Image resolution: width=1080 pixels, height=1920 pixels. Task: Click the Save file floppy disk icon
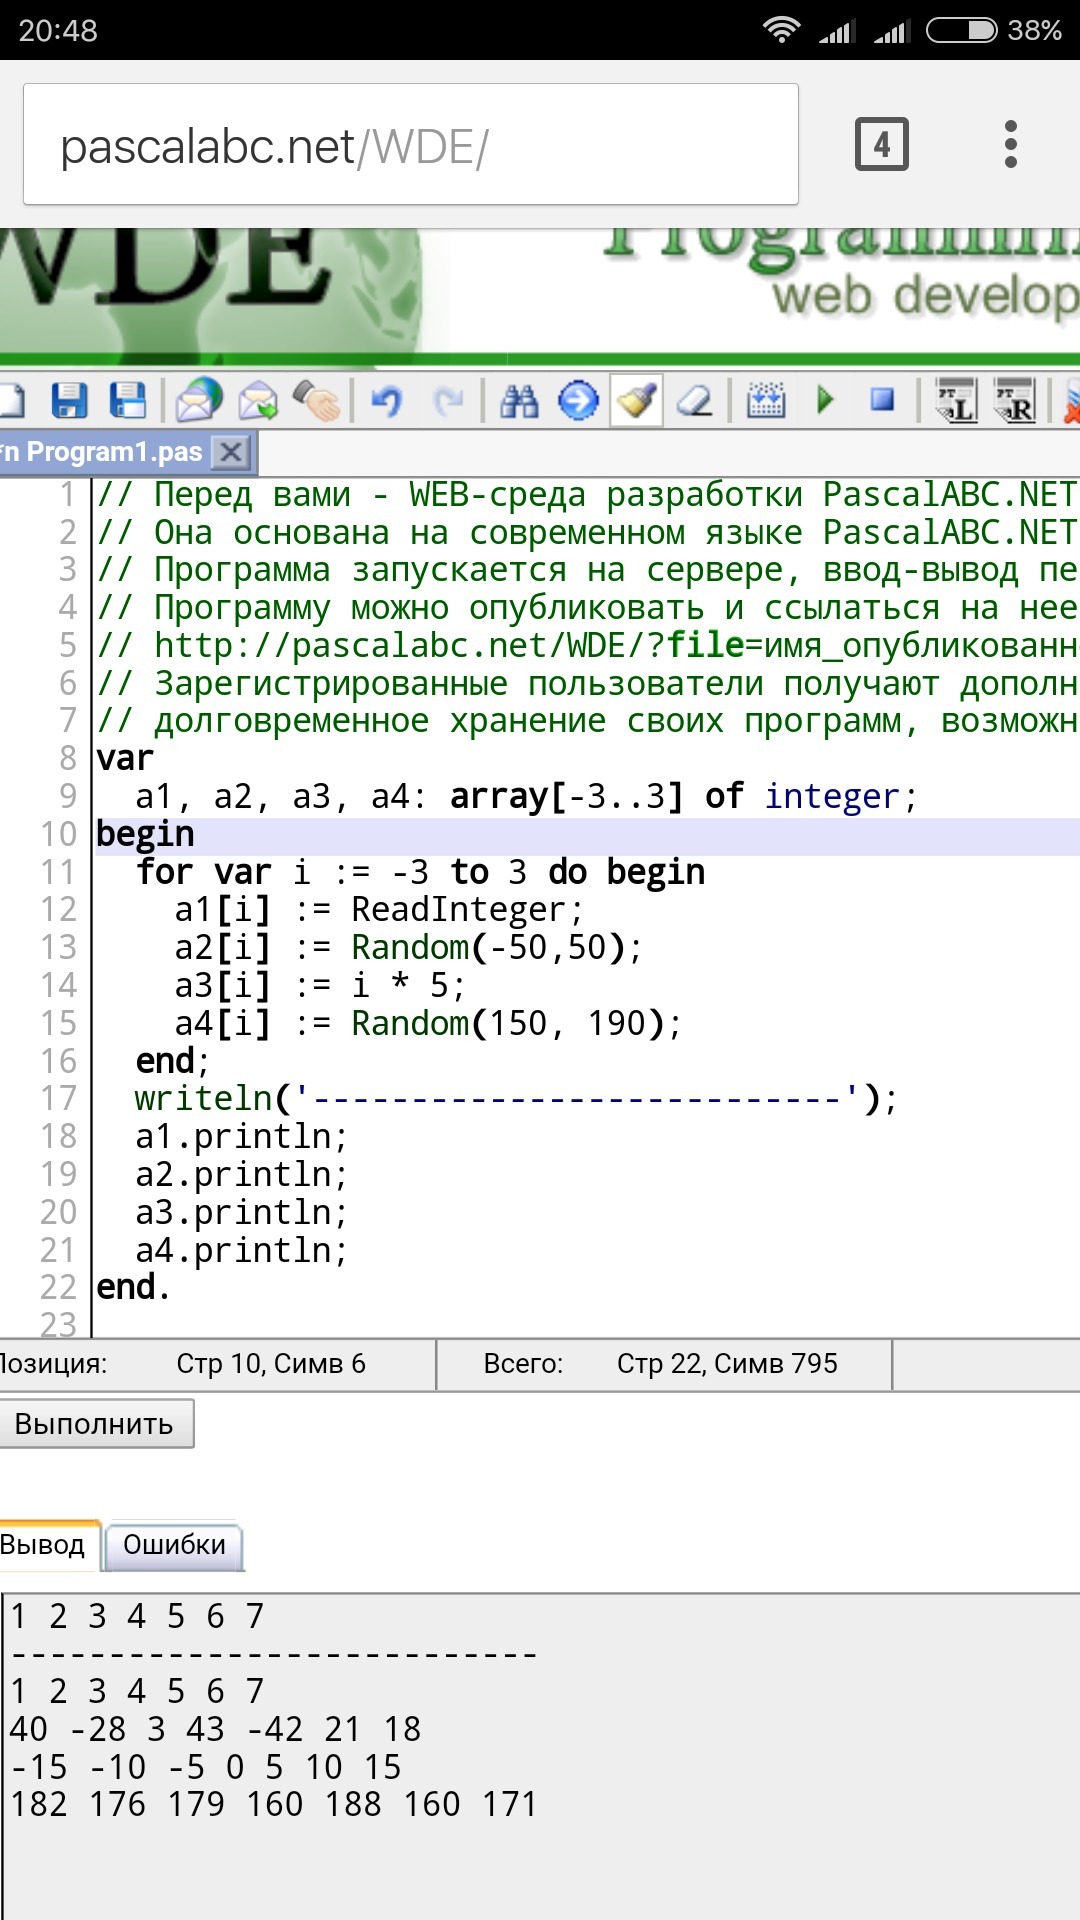[x=69, y=401]
